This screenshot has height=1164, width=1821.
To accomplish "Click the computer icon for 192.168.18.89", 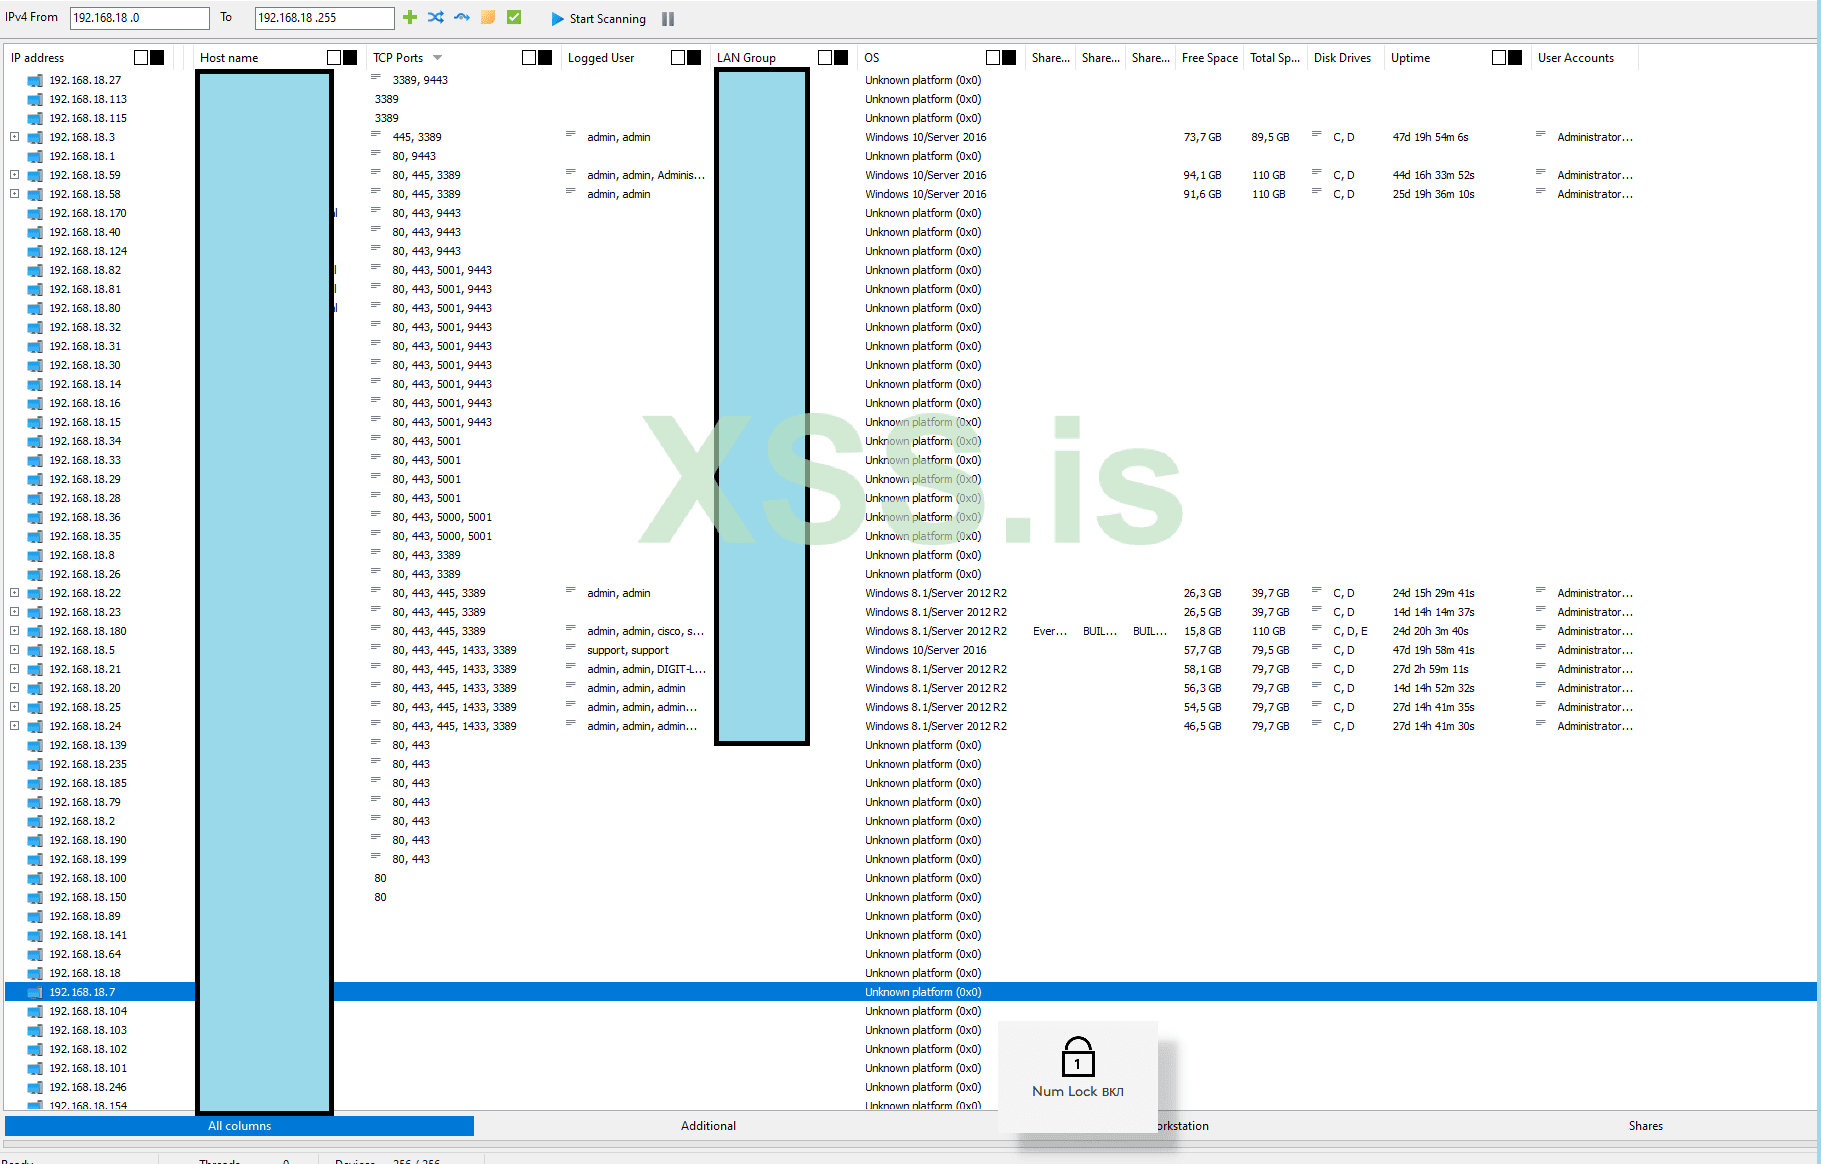I will pos(35,917).
